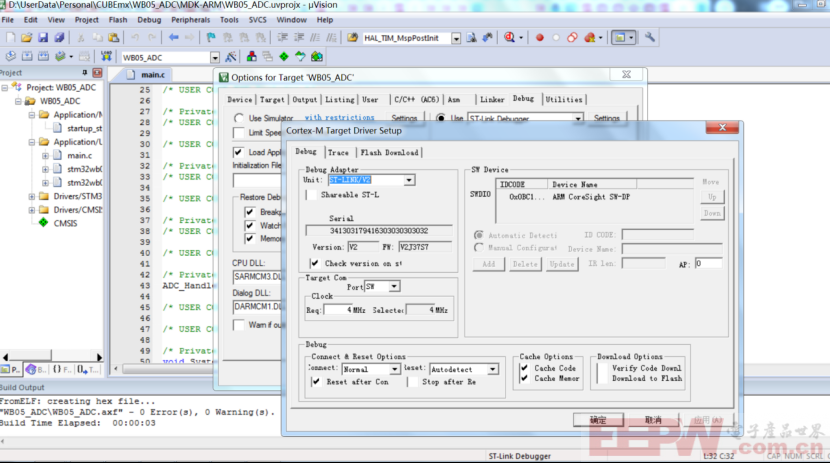This screenshot has height=463, width=830.
Task: Click the kill all breakpoints icon
Action: coord(590,38)
